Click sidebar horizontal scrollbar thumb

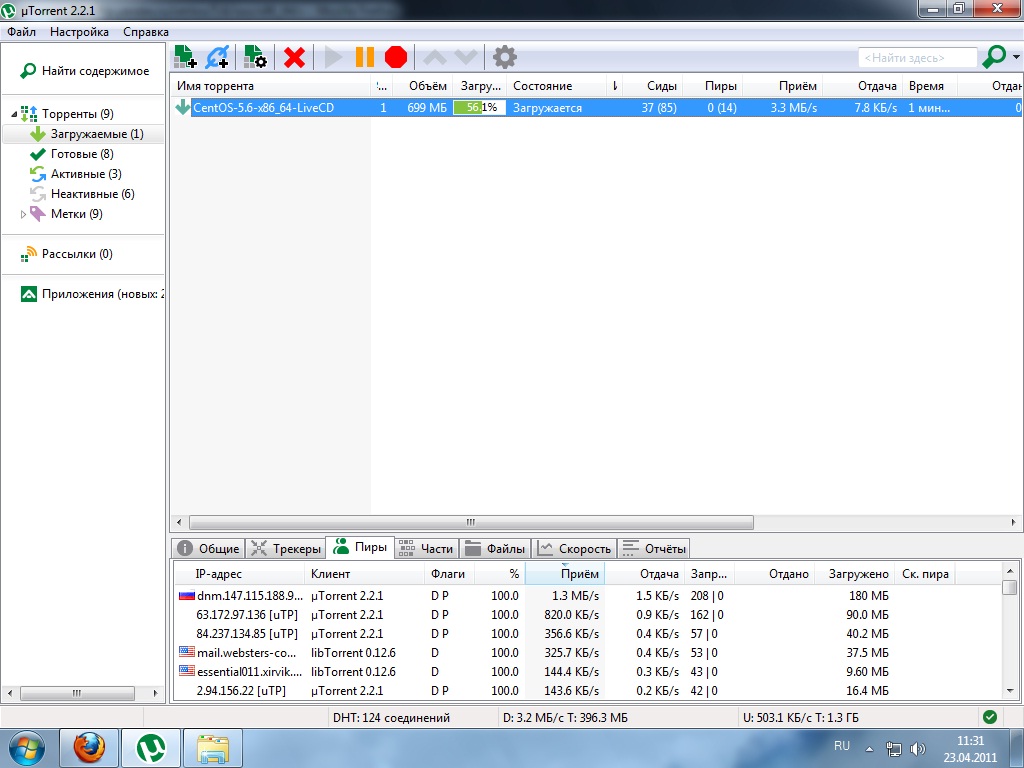(x=77, y=693)
